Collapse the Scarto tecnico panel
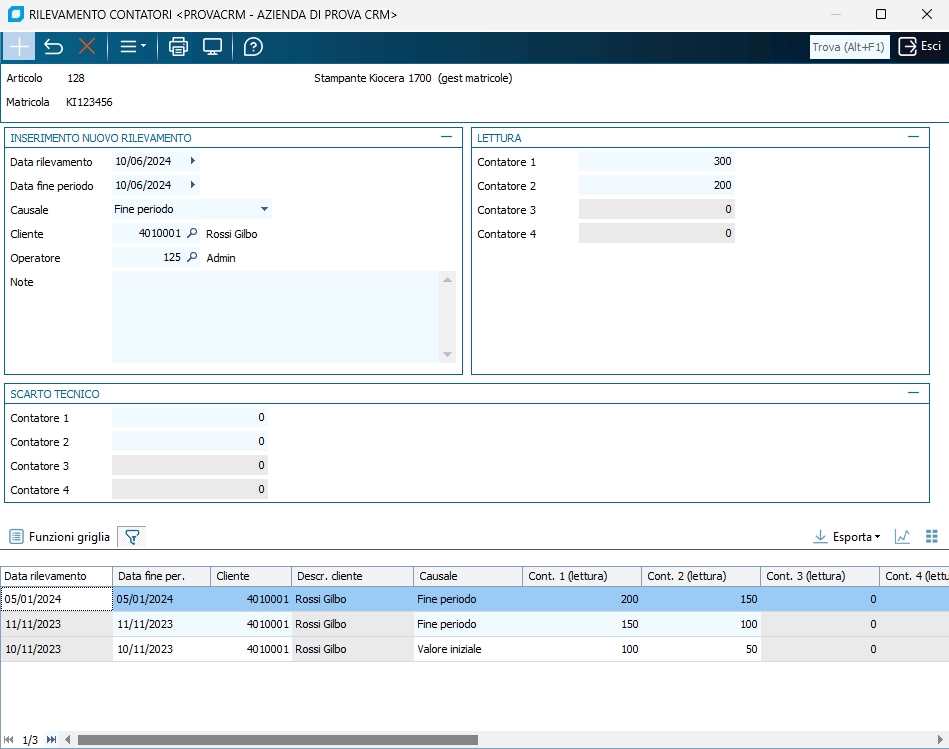Image resolution: width=949 pixels, height=749 pixels. [913, 393]
